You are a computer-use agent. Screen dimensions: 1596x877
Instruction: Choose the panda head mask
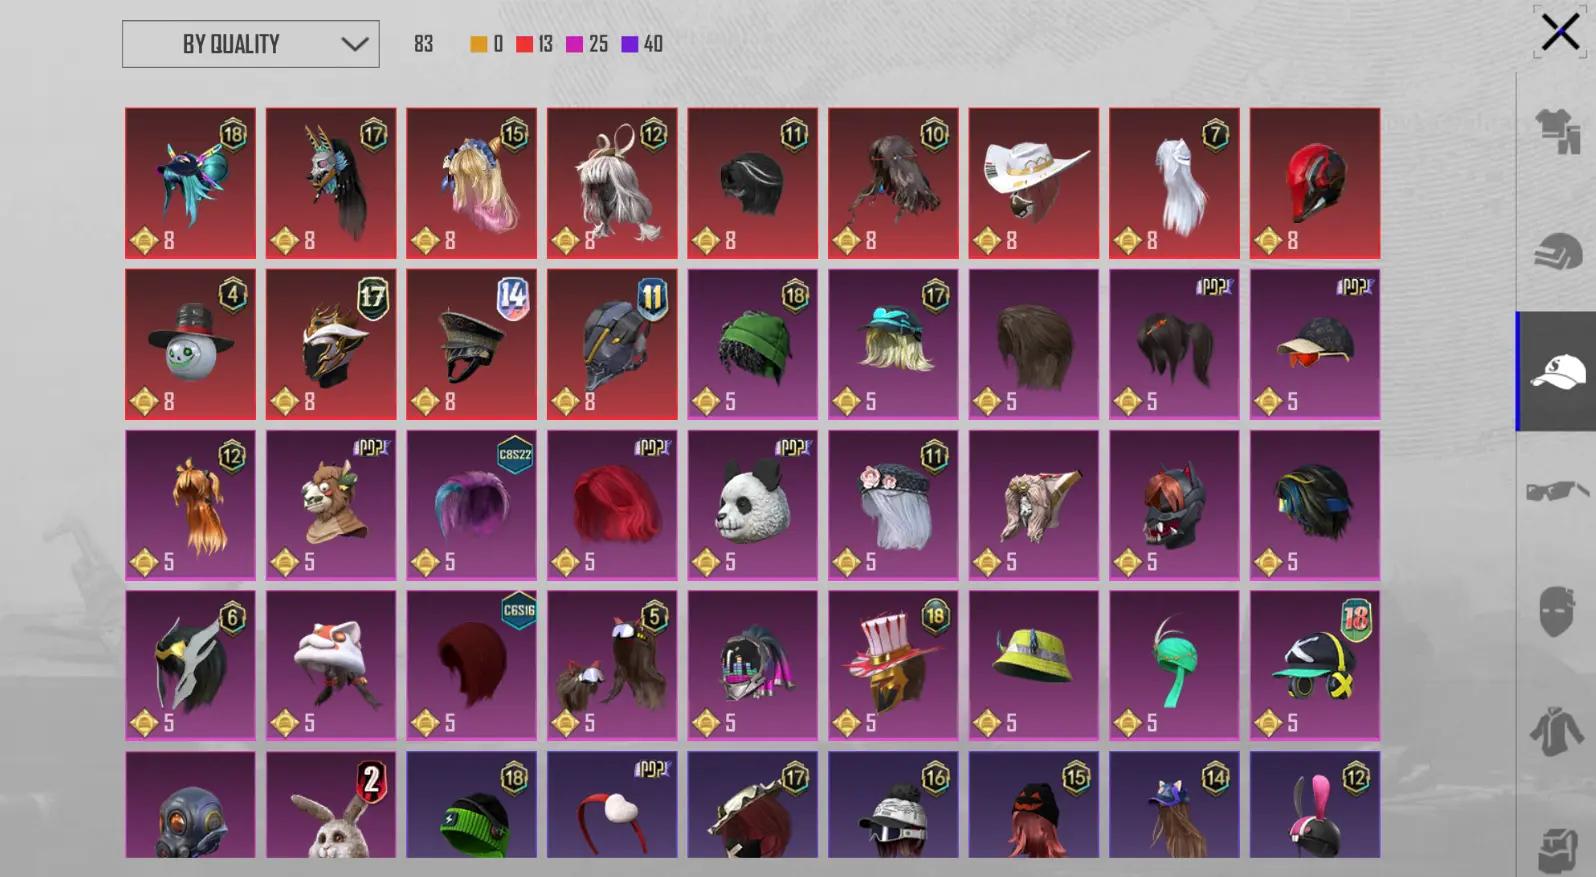pos(752,505)
